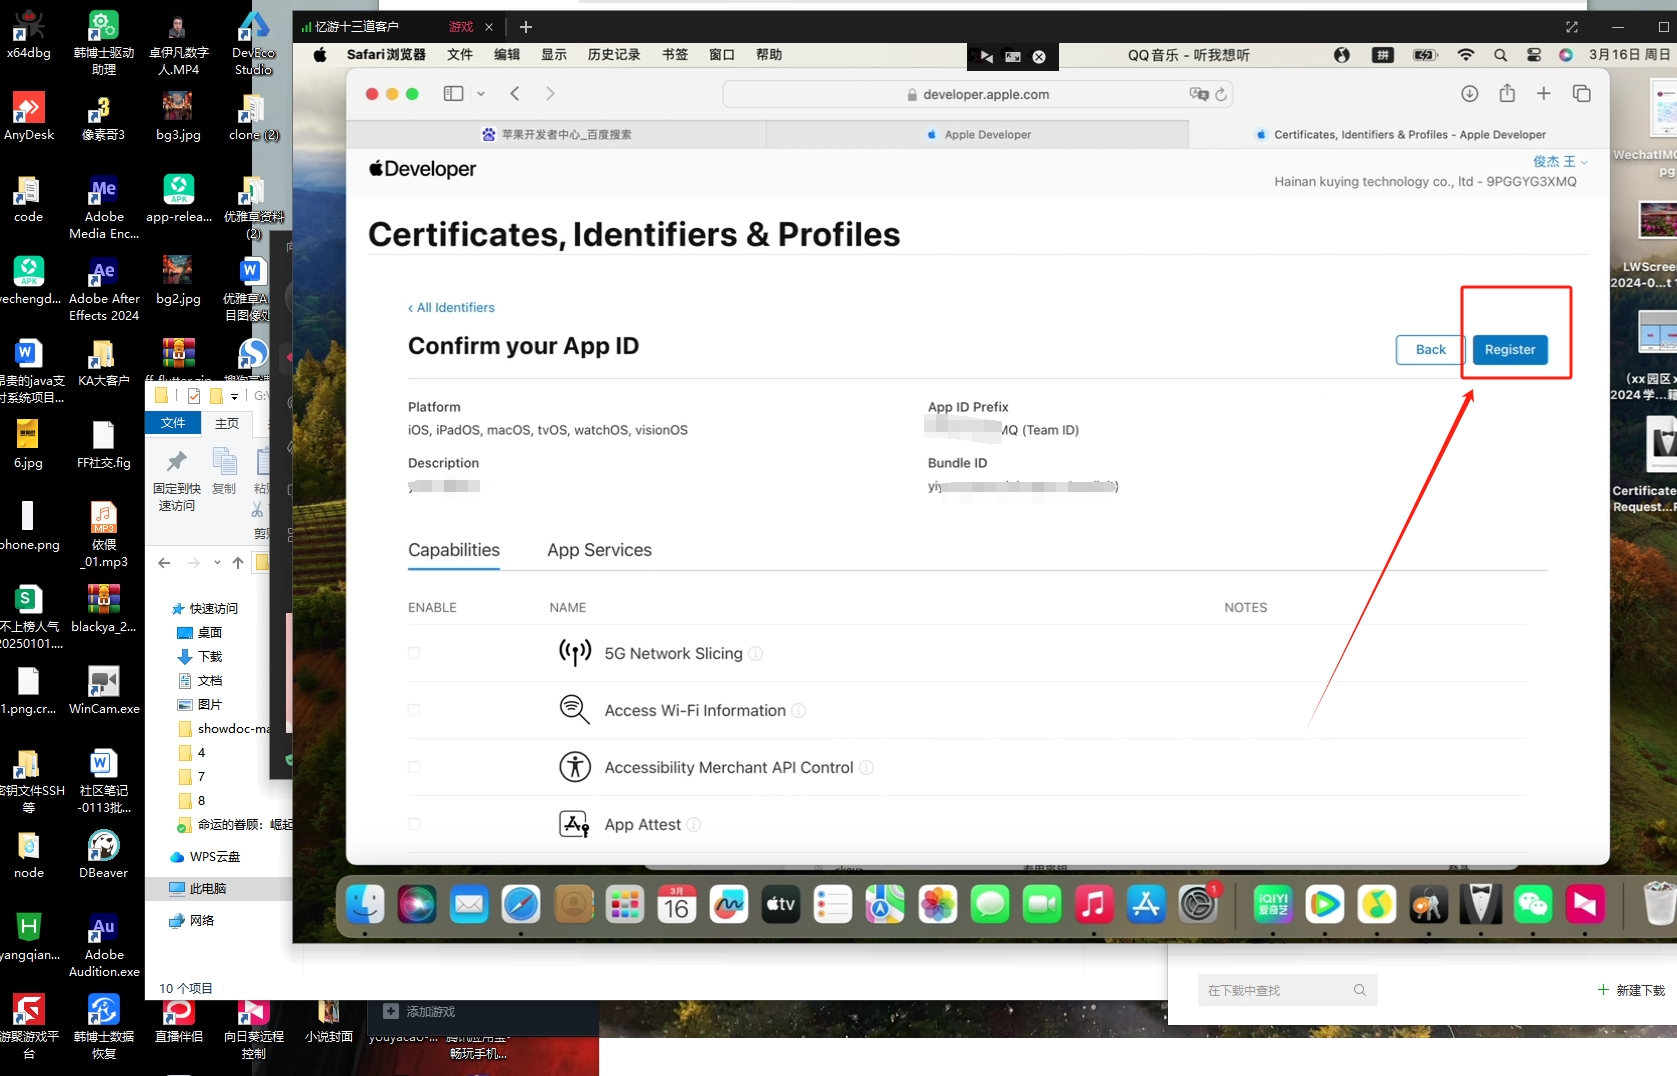Open the 书签 menu

(x=675, y=55)
